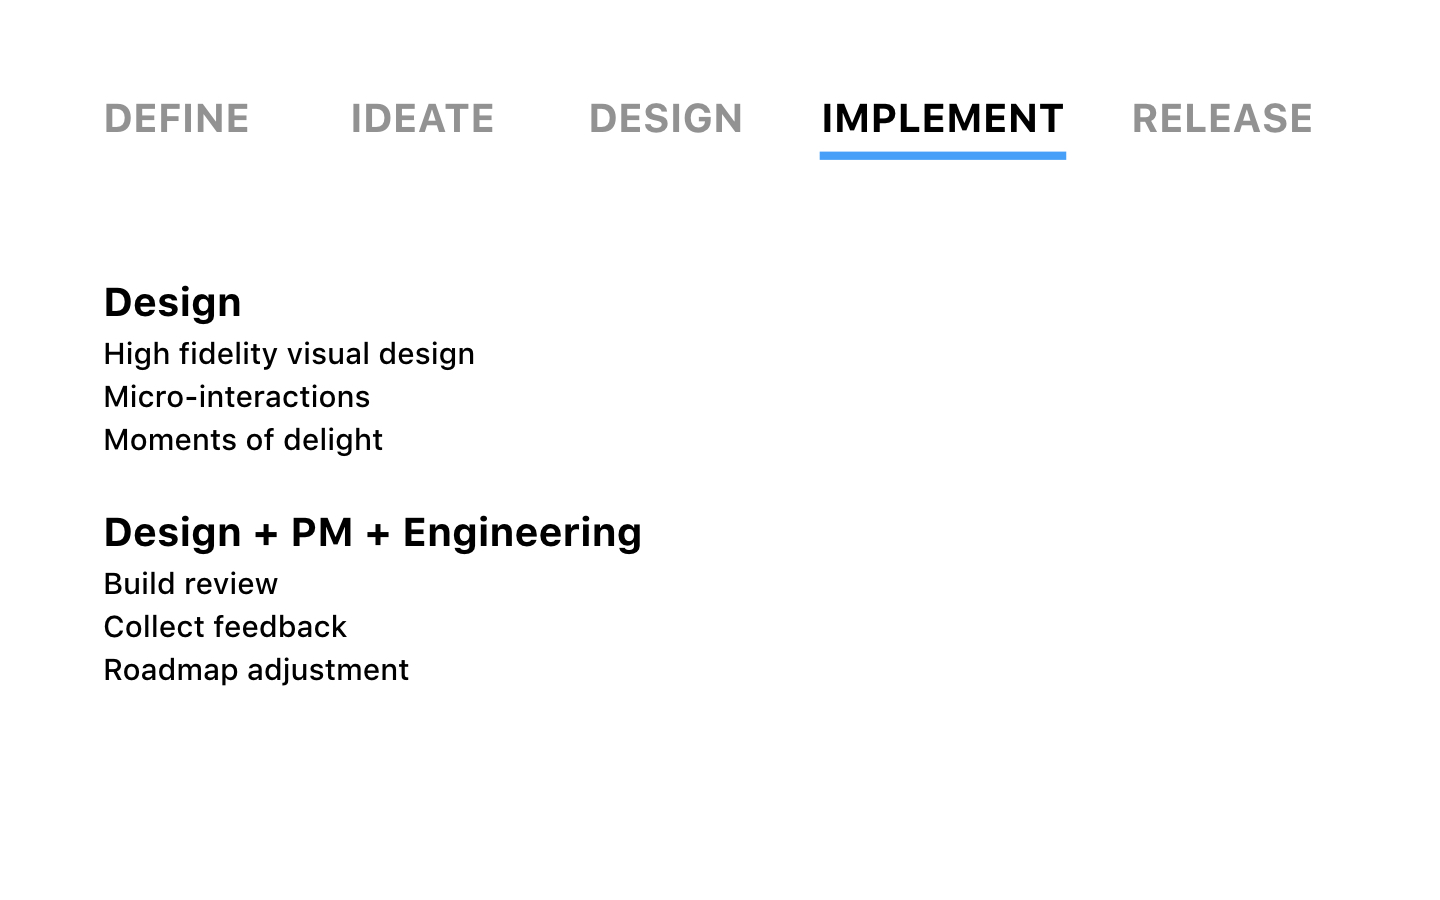Screen dimensions: 1440x900
Task: Click the word Engineering in heading
Action: (x=522, y=533)
